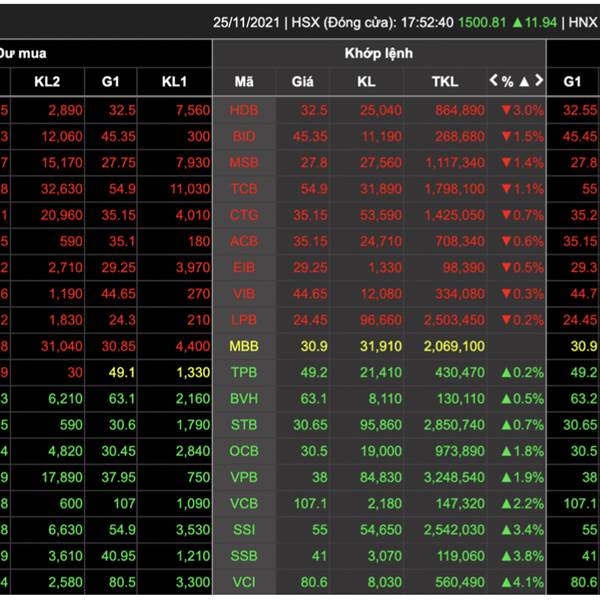Open stock ticker OCB
Screen dimensions: 600x600
(x=244, y=451)
